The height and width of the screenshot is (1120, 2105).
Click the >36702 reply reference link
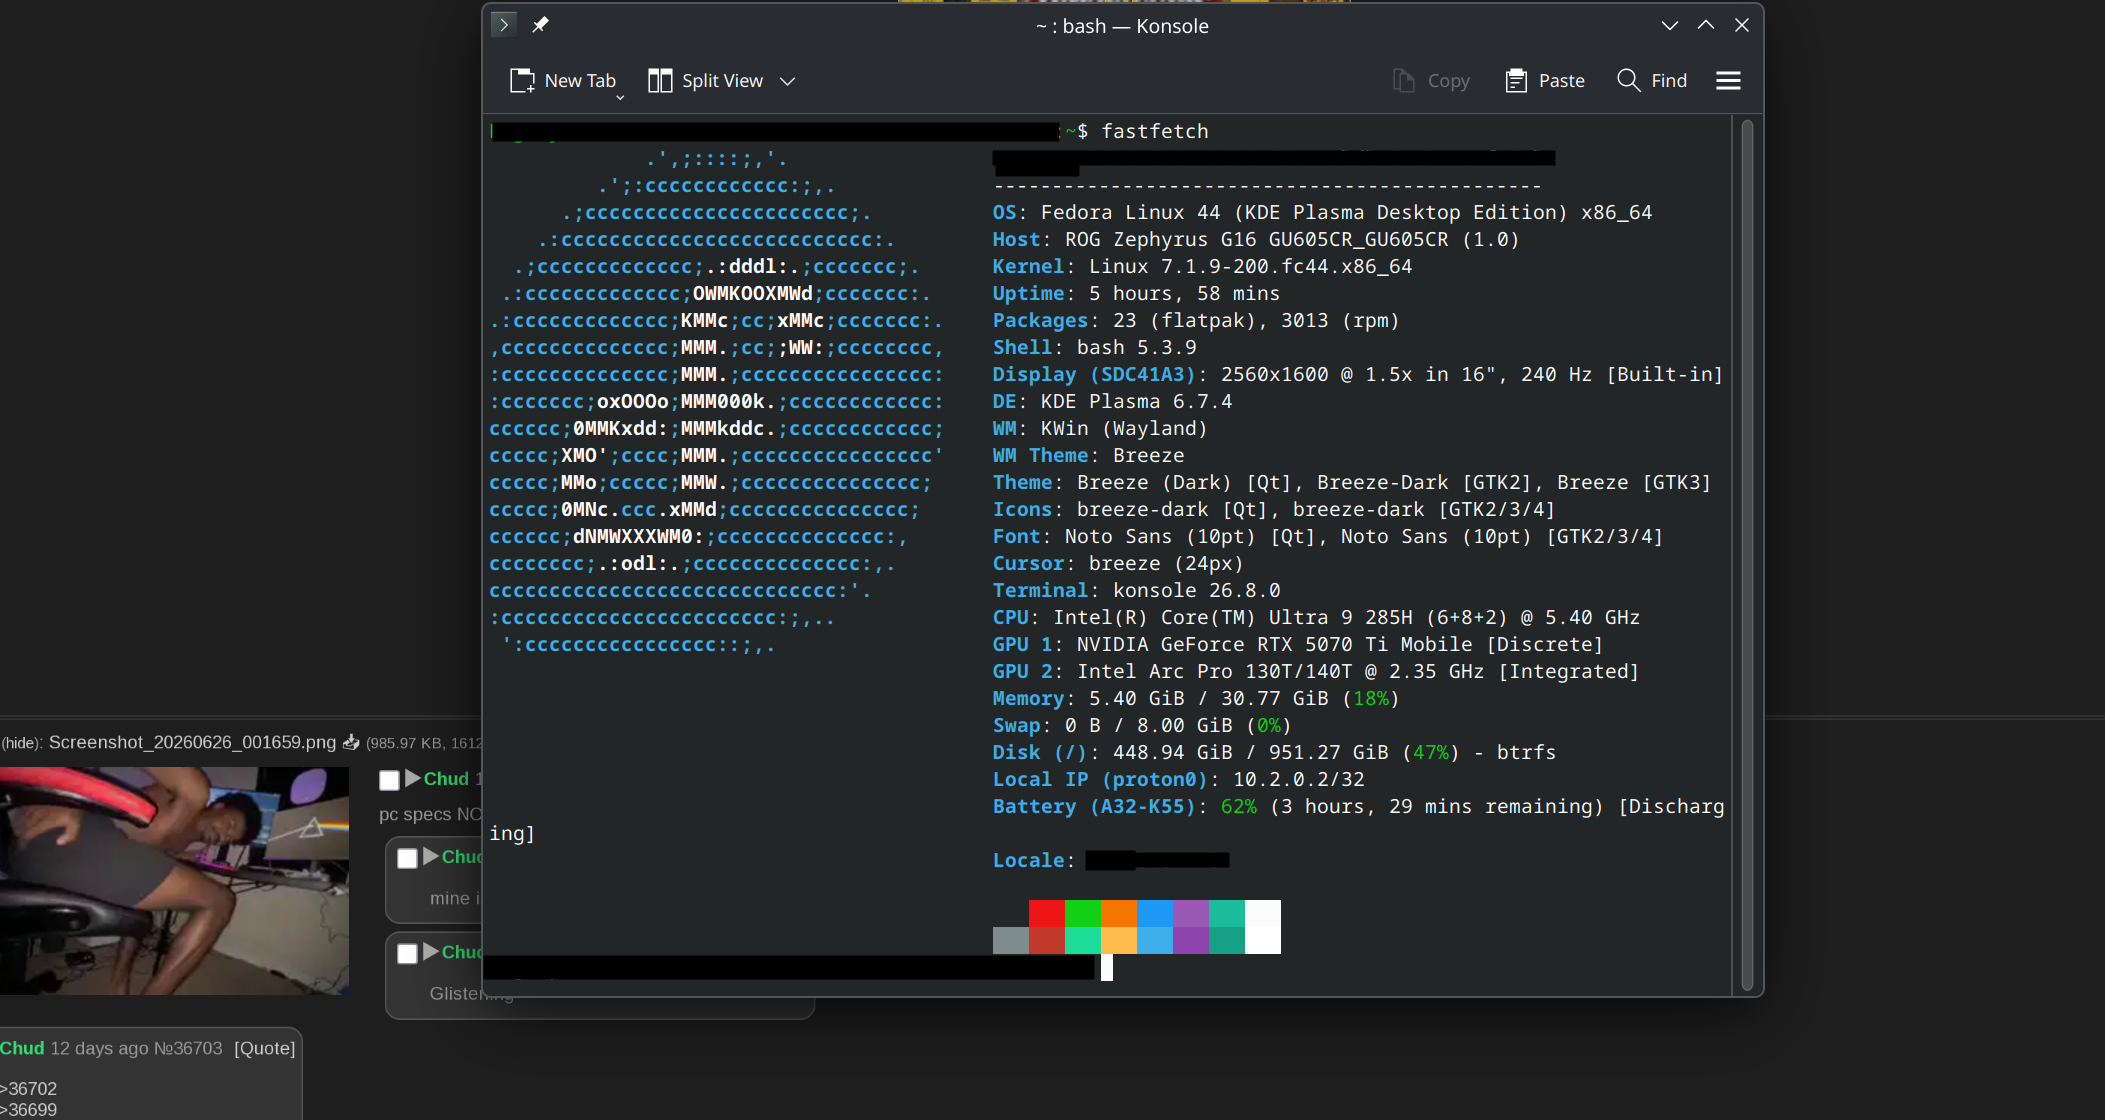[29, 1088]
